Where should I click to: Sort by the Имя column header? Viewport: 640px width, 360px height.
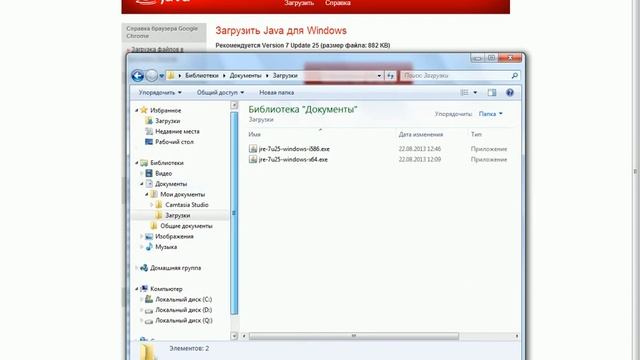254,134
